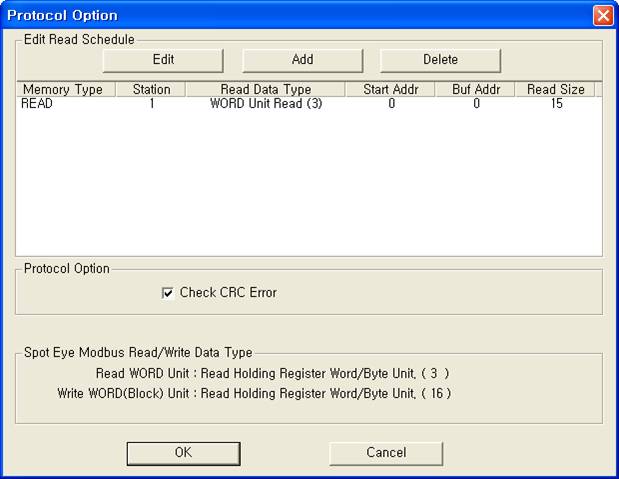Select the Read Data Type column header
The height and width of the screenshot is (479, 619).
265,90
